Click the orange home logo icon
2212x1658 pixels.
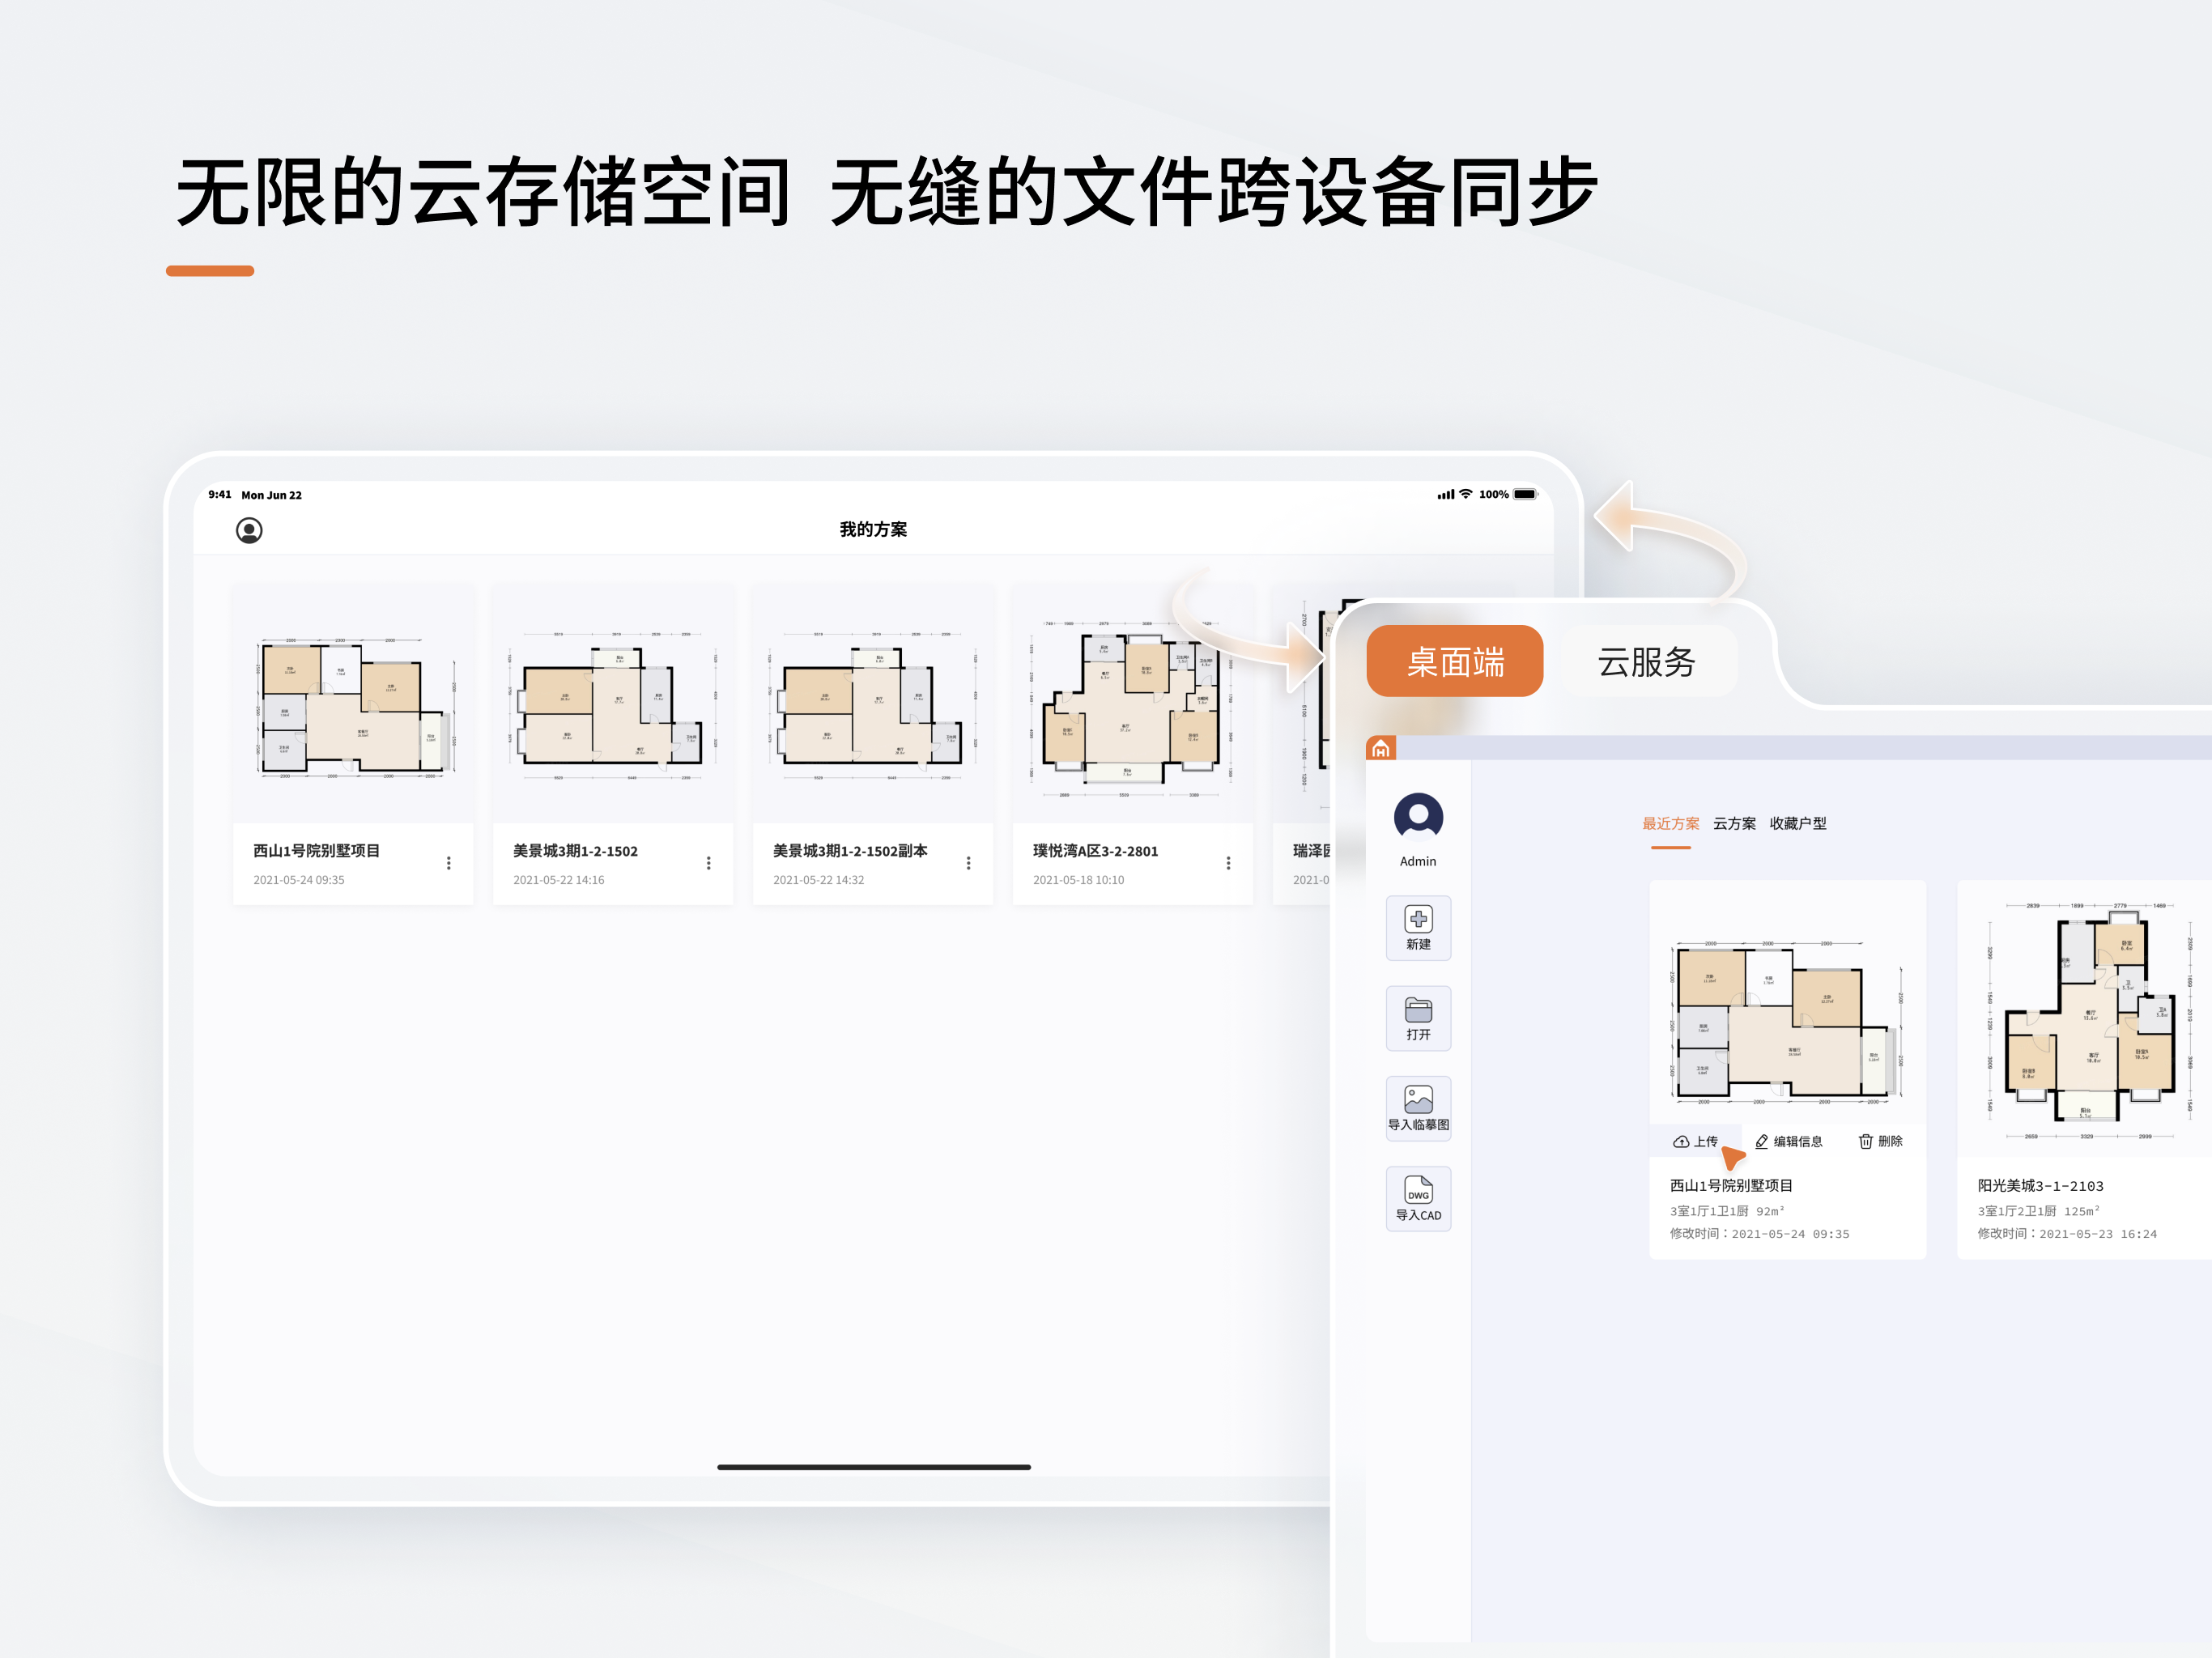click(1381, 748)
